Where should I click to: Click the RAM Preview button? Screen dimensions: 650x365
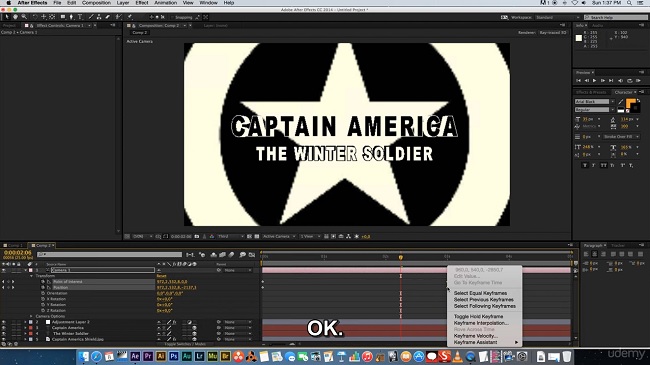638,80
